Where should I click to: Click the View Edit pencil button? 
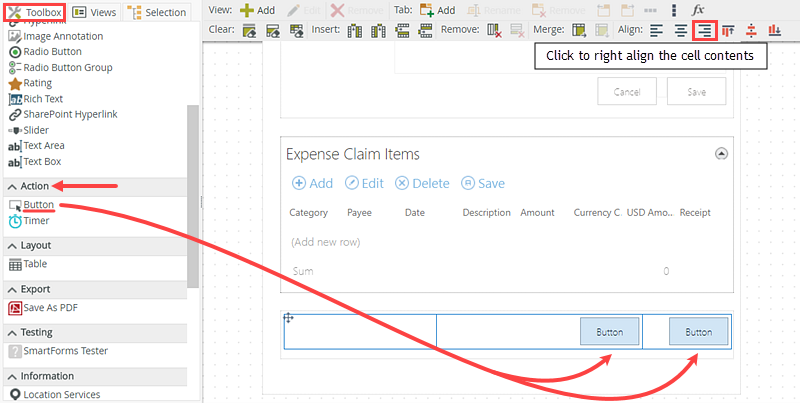click(304, 10)
